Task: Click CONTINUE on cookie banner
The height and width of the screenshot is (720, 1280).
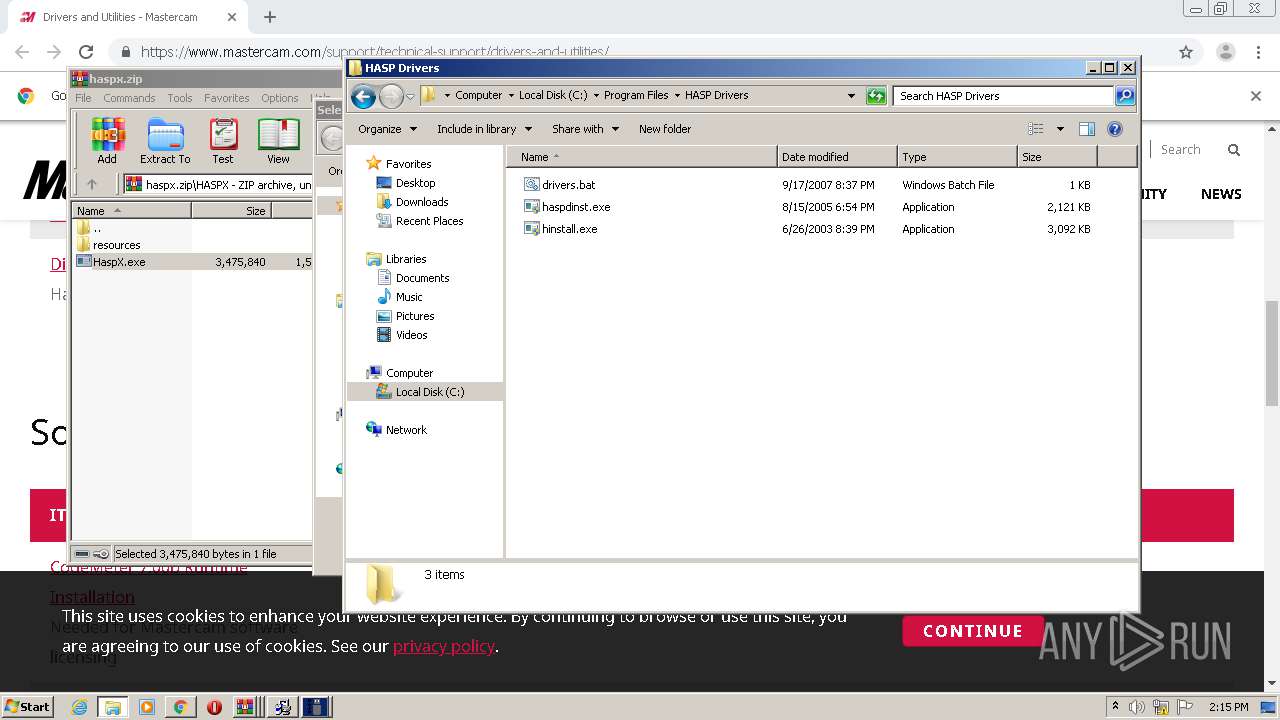Action: 972,631
